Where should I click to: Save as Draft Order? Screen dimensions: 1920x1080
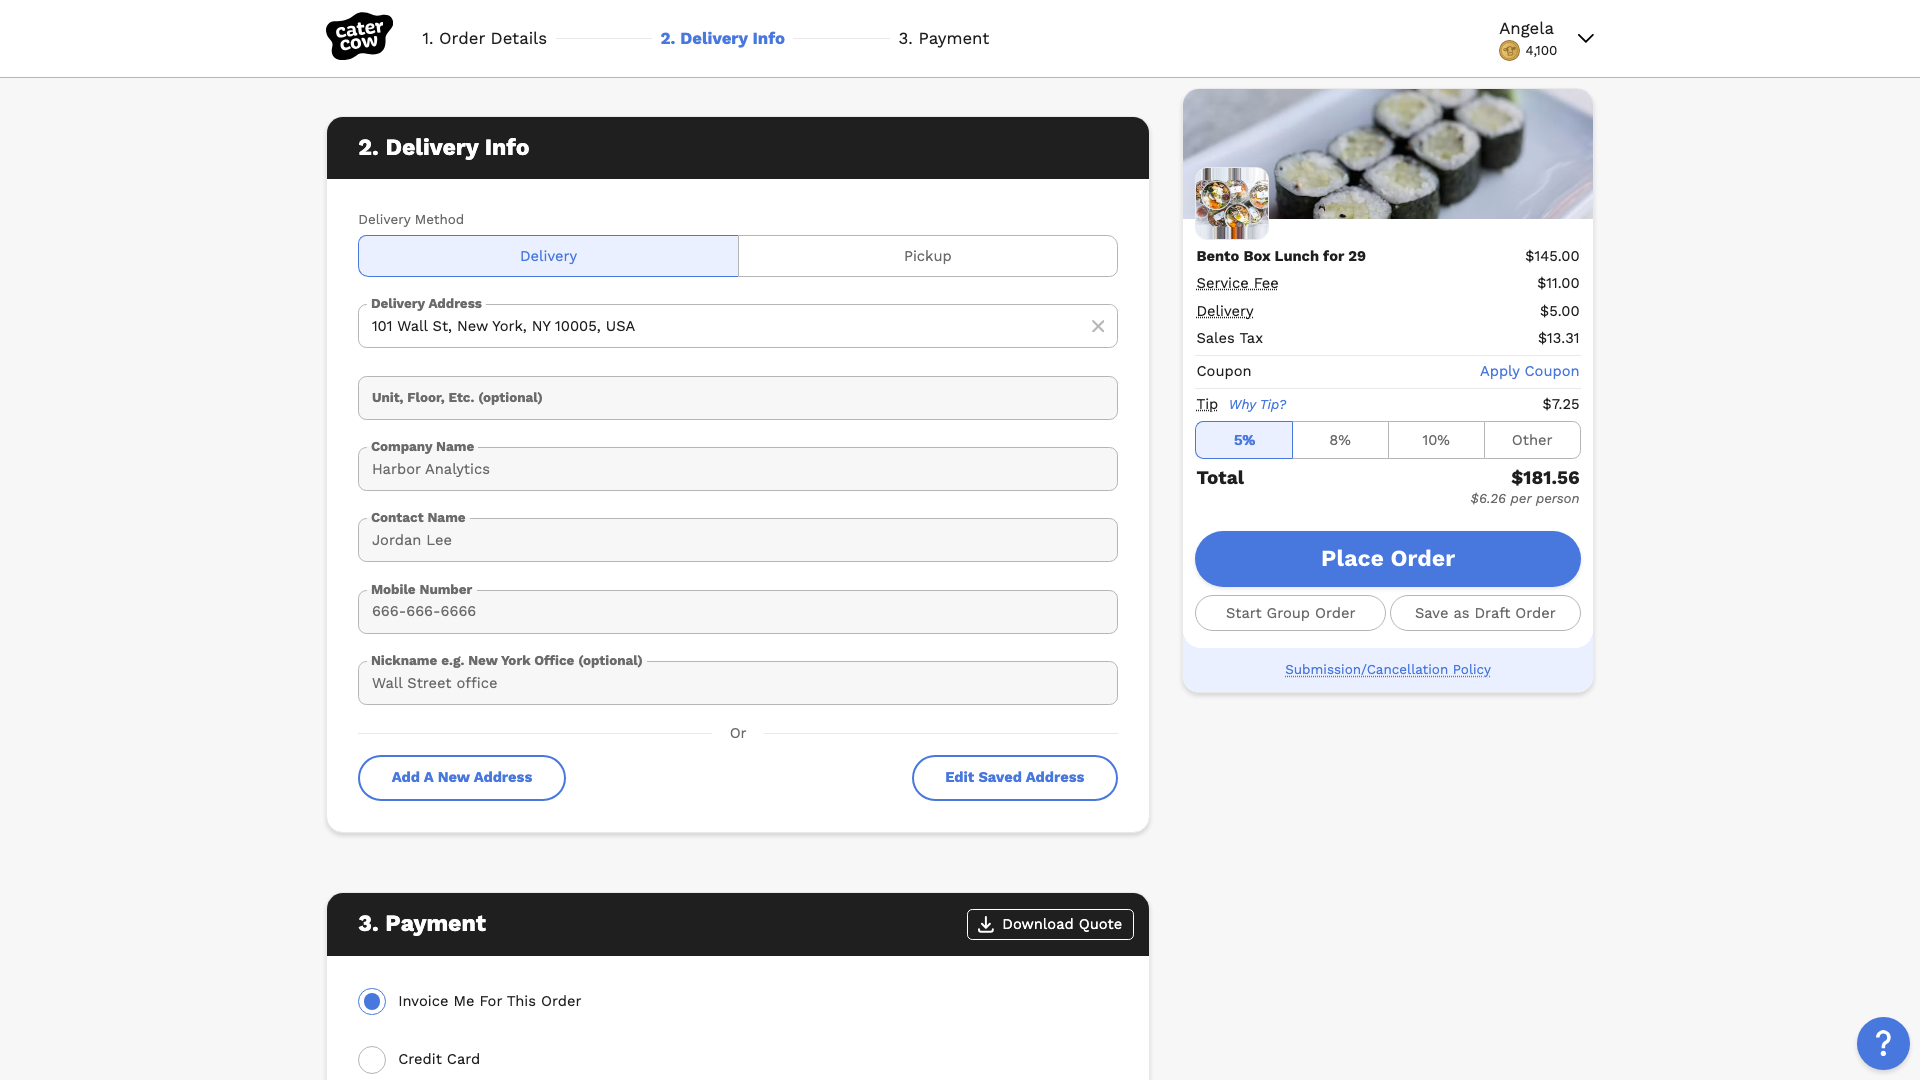1485,613
